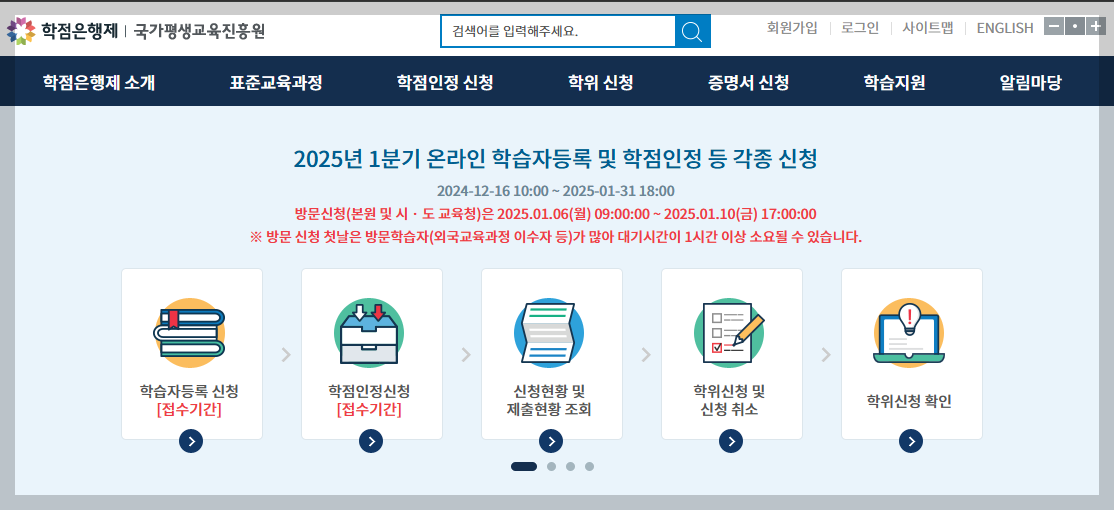
Task: Click the folded document icon for 신청현황
Action: pyautogui.click(x=548, y=332)
